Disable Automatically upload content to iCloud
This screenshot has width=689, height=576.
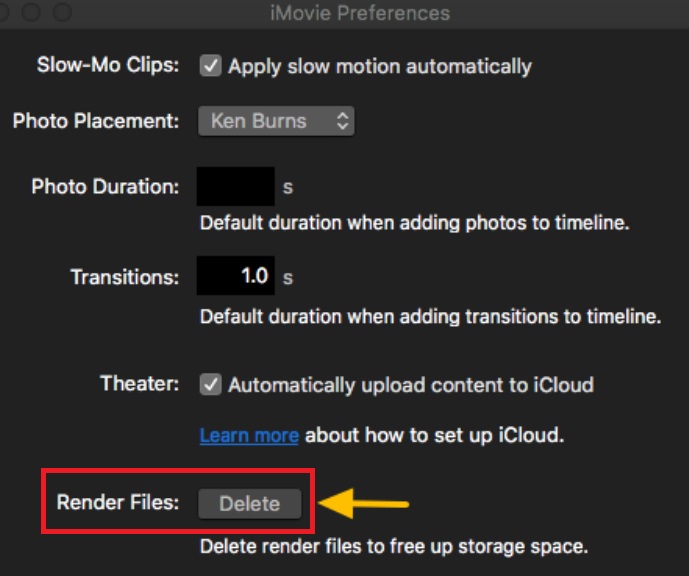point(210,384)
